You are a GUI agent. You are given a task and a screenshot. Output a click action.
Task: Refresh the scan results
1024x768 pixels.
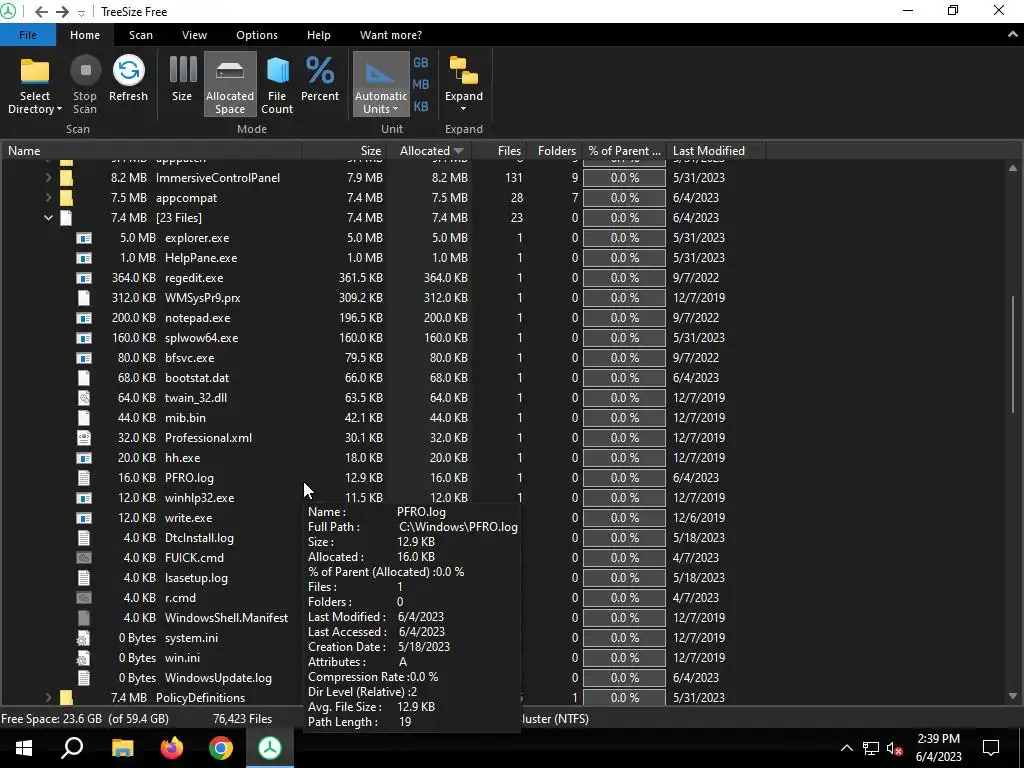coord(128,80)
